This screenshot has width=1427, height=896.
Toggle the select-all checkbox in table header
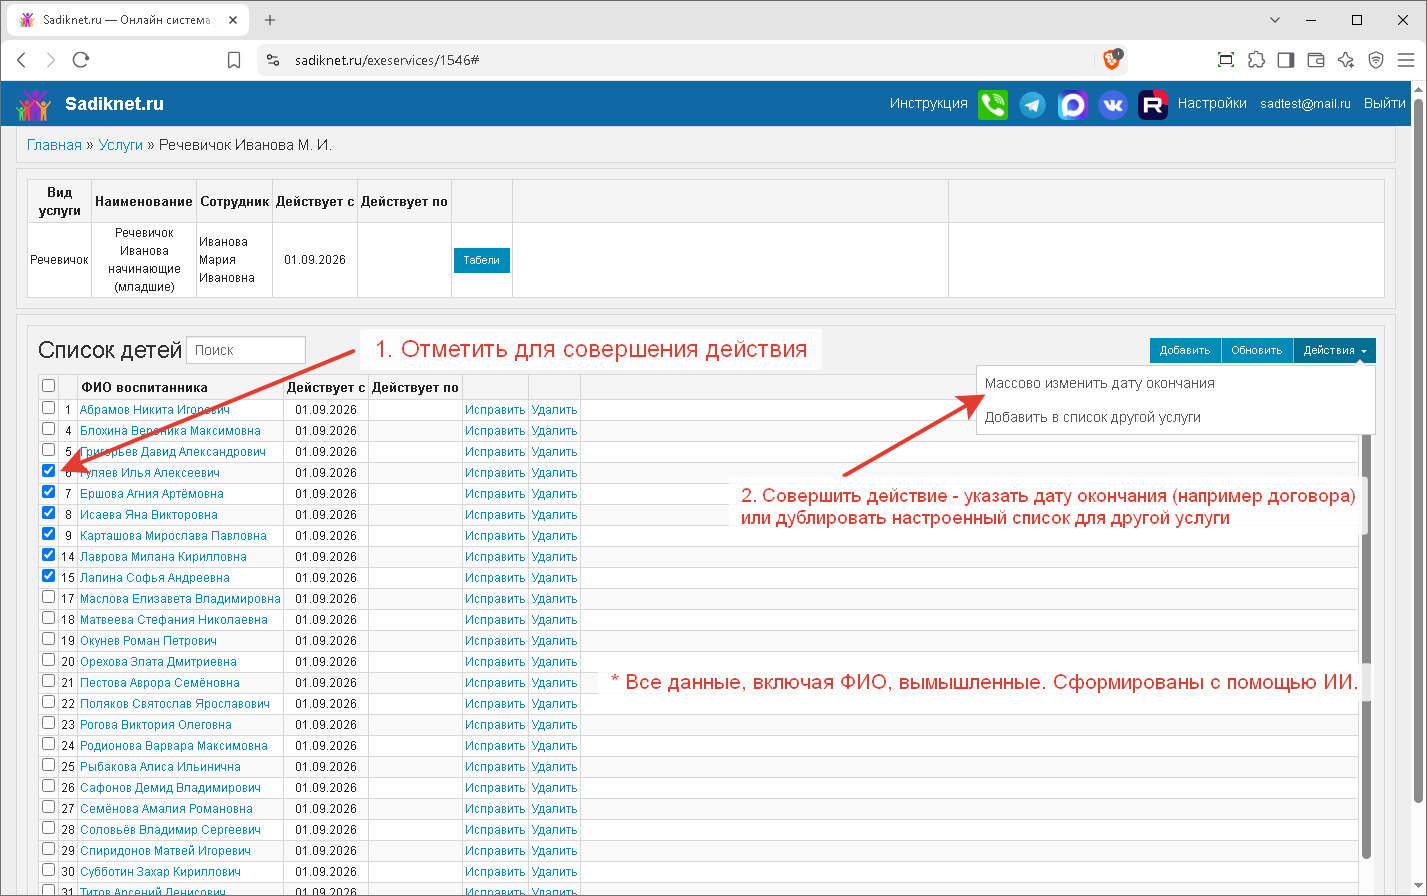point(48,386)
